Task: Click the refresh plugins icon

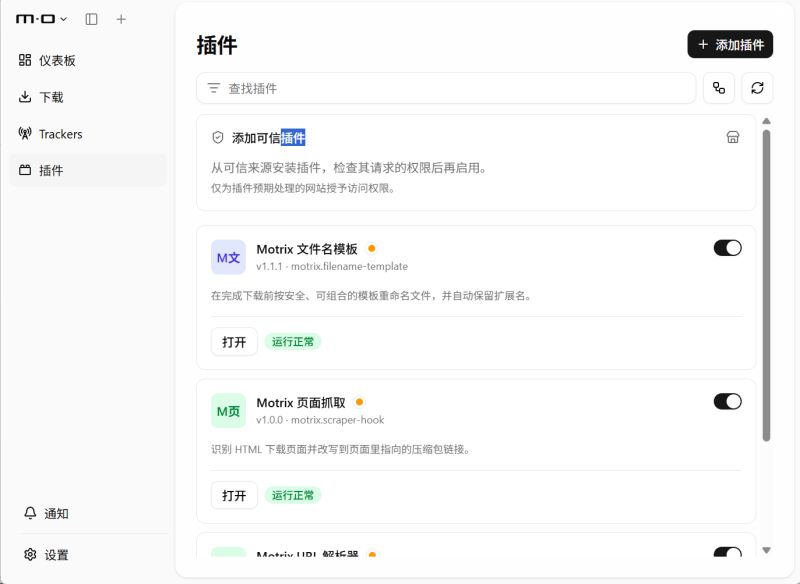Action: (x=757, y=88)
